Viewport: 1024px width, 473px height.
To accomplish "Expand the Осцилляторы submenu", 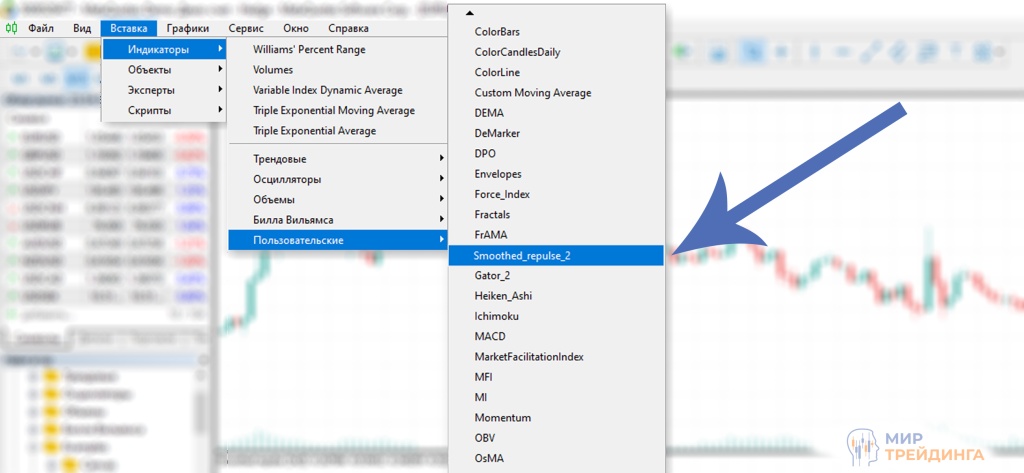I will (x=287, y=179).
